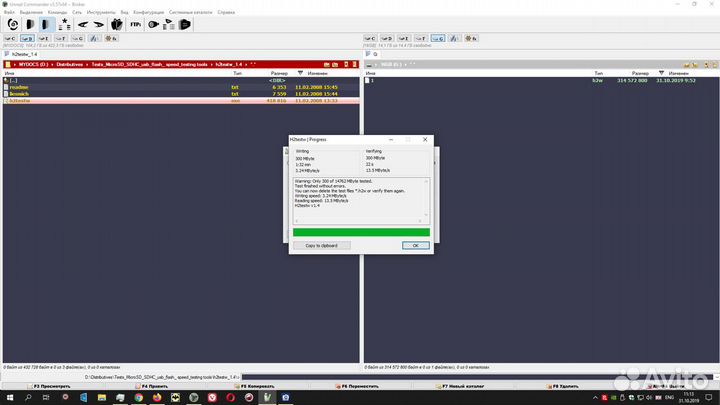Image resolution: width=720 pixels, height=405 pixels.
Task: Open the h2testw_1.4 folder tab in left panel
Action: click(22, 54)
